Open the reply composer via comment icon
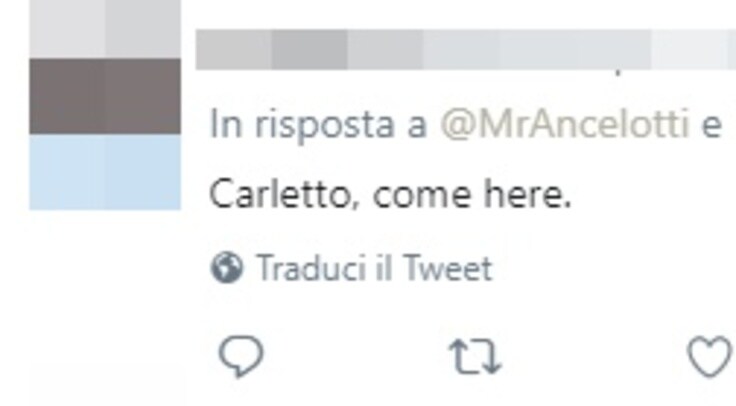 point(241,356)
